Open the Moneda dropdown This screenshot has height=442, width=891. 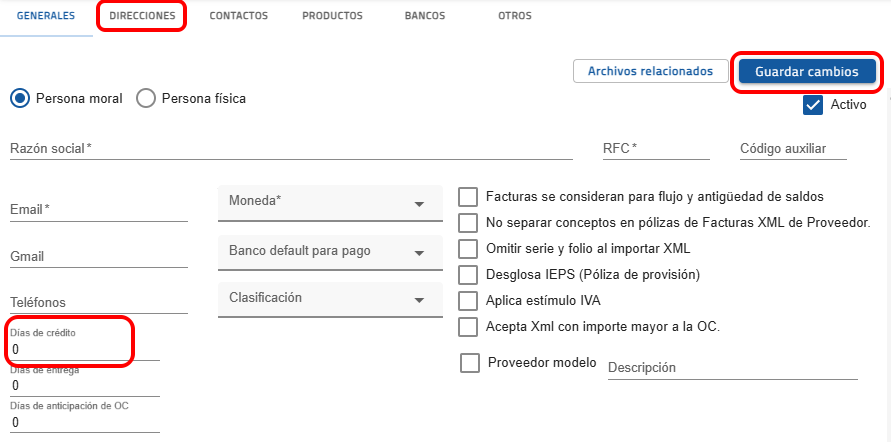[329, 203]
